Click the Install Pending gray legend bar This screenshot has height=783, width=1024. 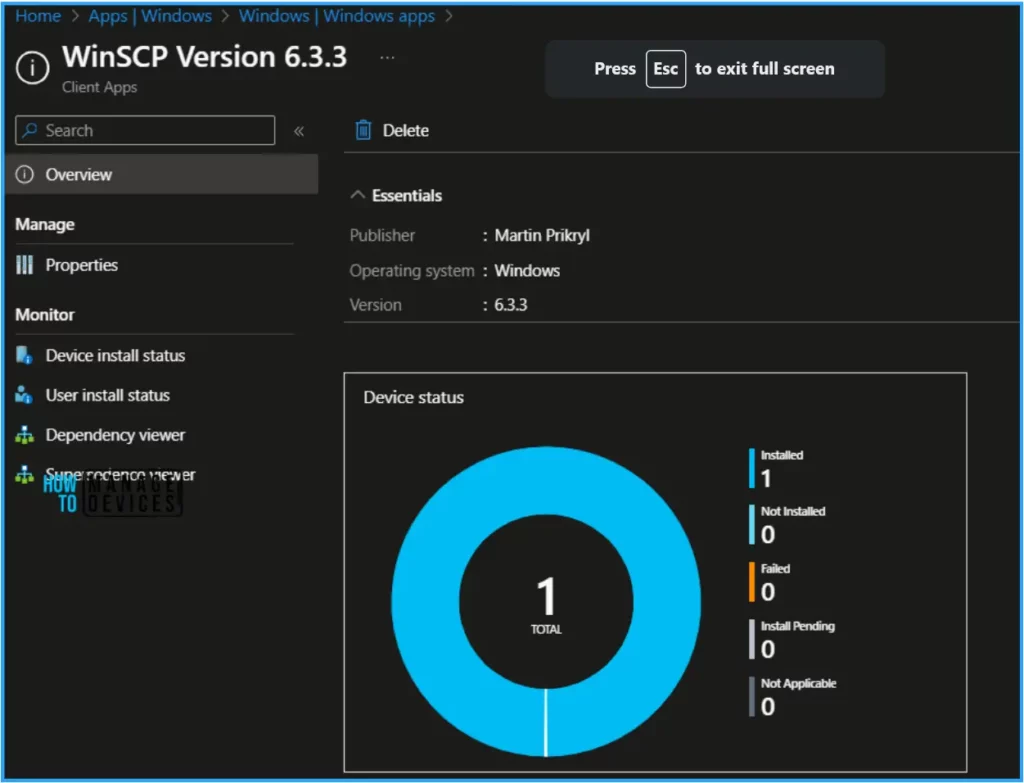[752, 639]
